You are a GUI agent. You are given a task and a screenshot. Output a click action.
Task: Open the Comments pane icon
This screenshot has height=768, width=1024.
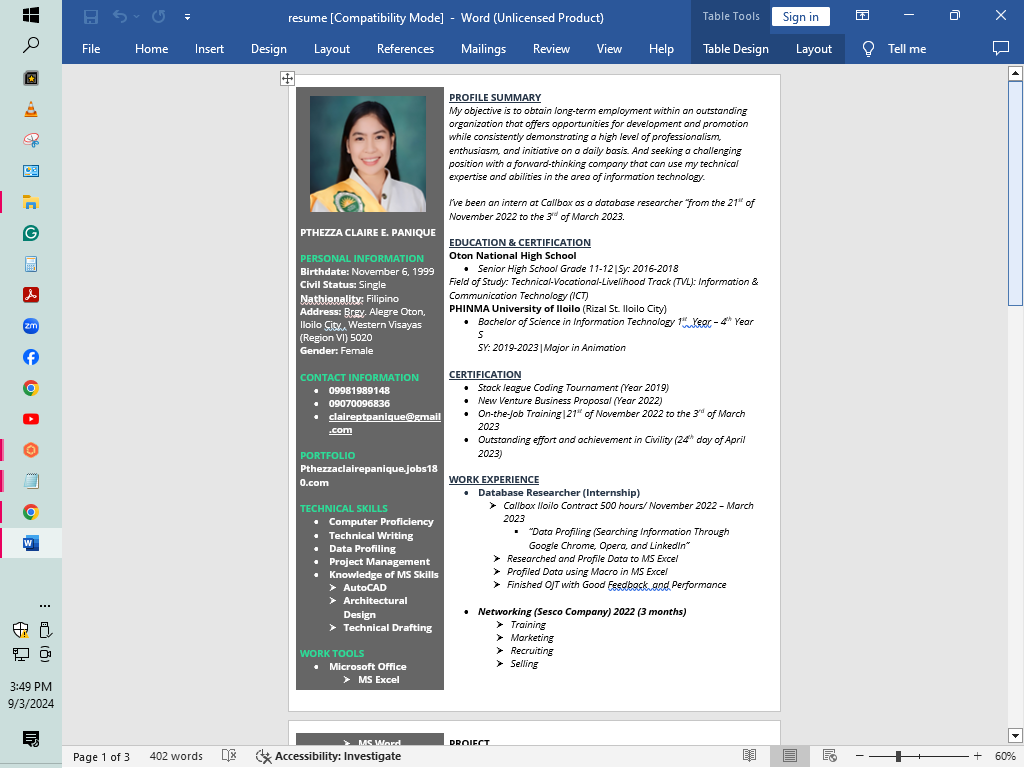point(1000,48)
